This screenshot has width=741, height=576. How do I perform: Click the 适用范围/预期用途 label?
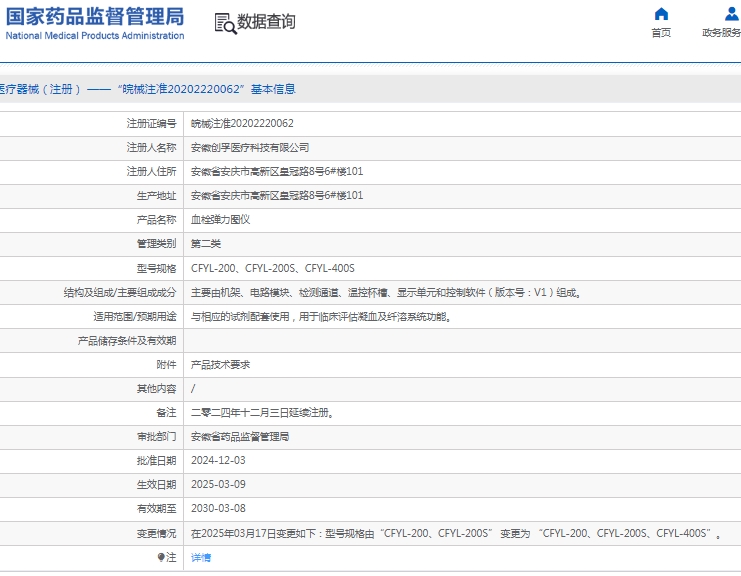click(135, 317)
